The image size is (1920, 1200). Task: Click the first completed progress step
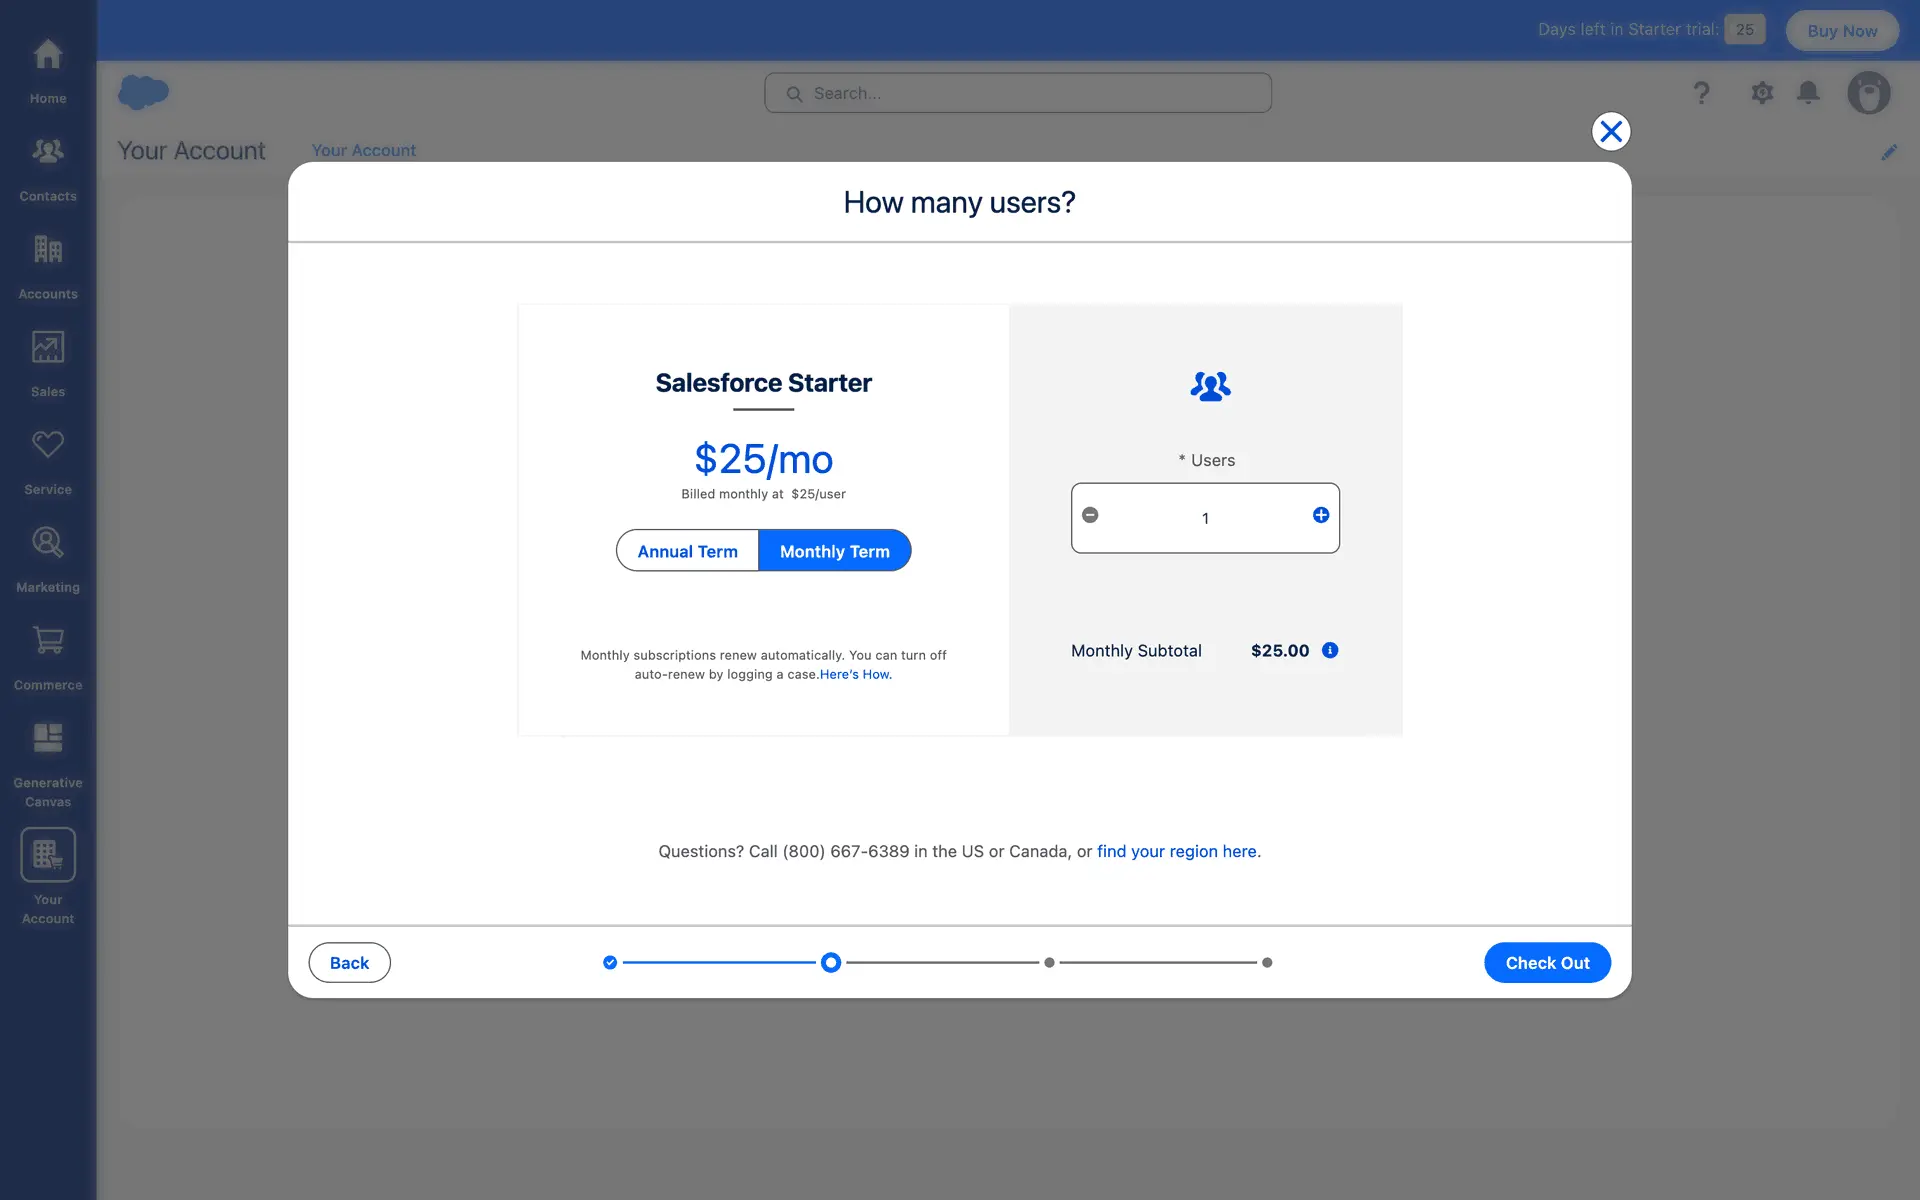[x=610, y=963]
